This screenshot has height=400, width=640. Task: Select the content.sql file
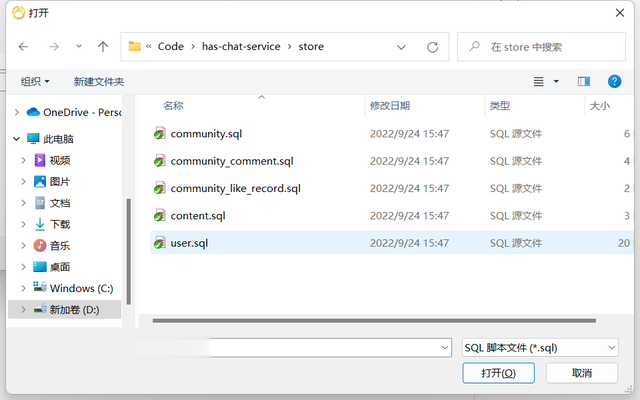198,216
